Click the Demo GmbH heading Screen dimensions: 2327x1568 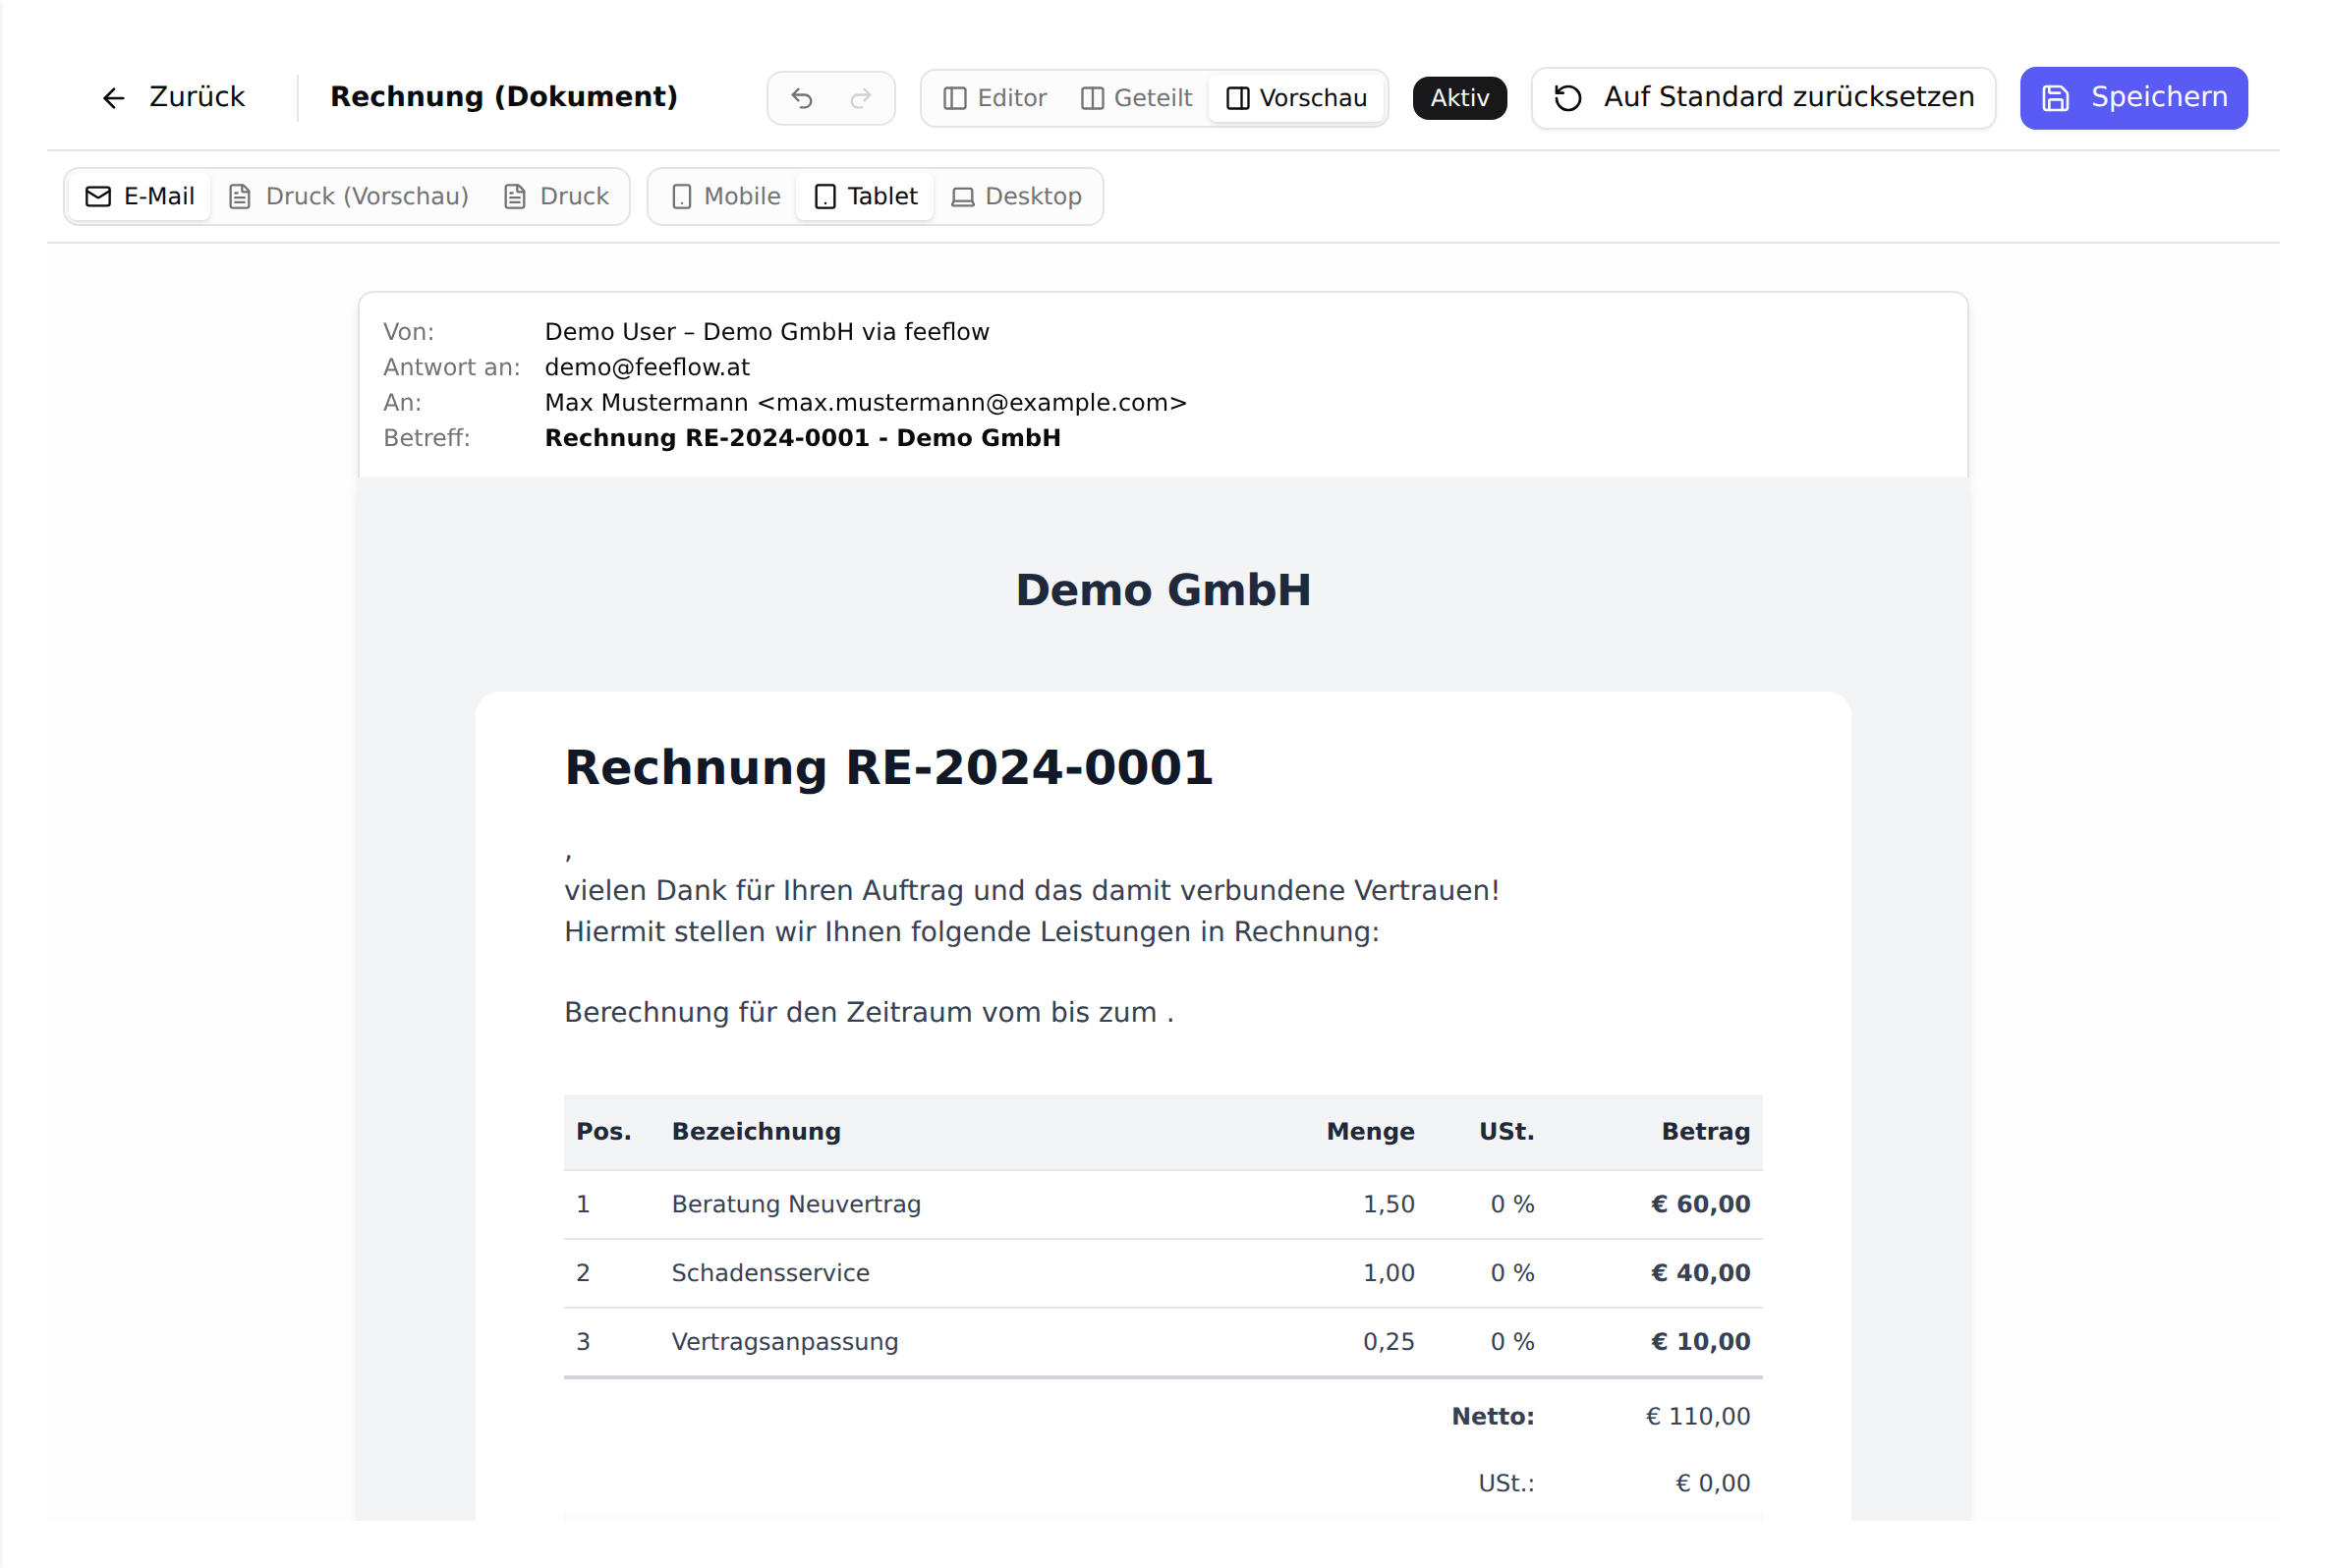point(1163,590)
